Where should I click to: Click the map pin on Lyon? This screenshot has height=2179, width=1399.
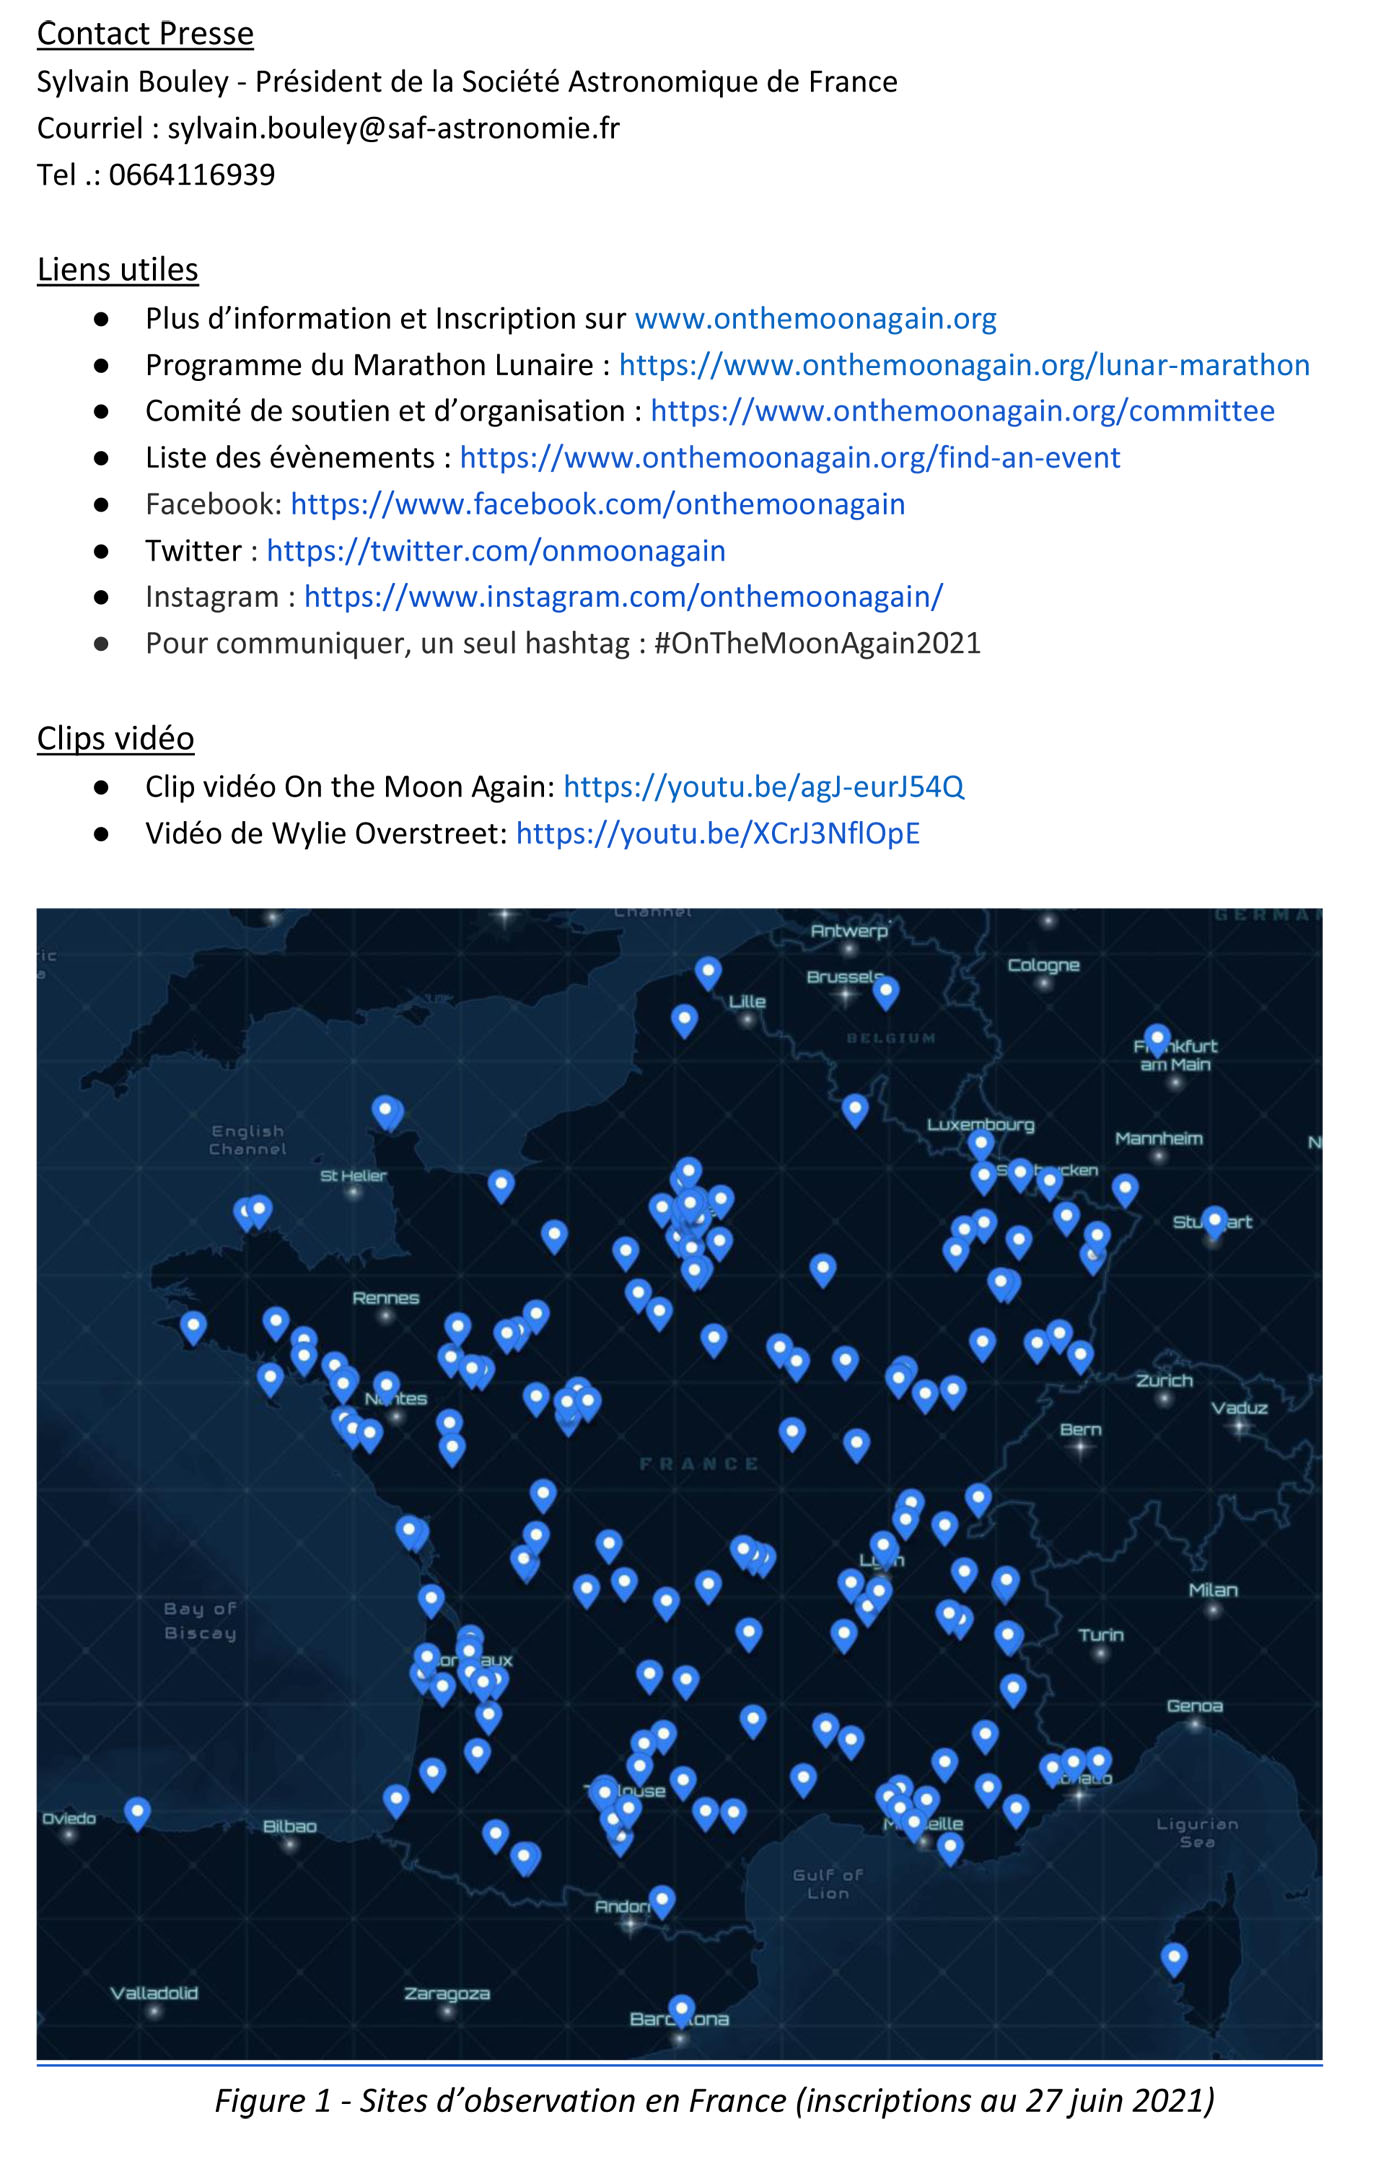[883, 1547]
